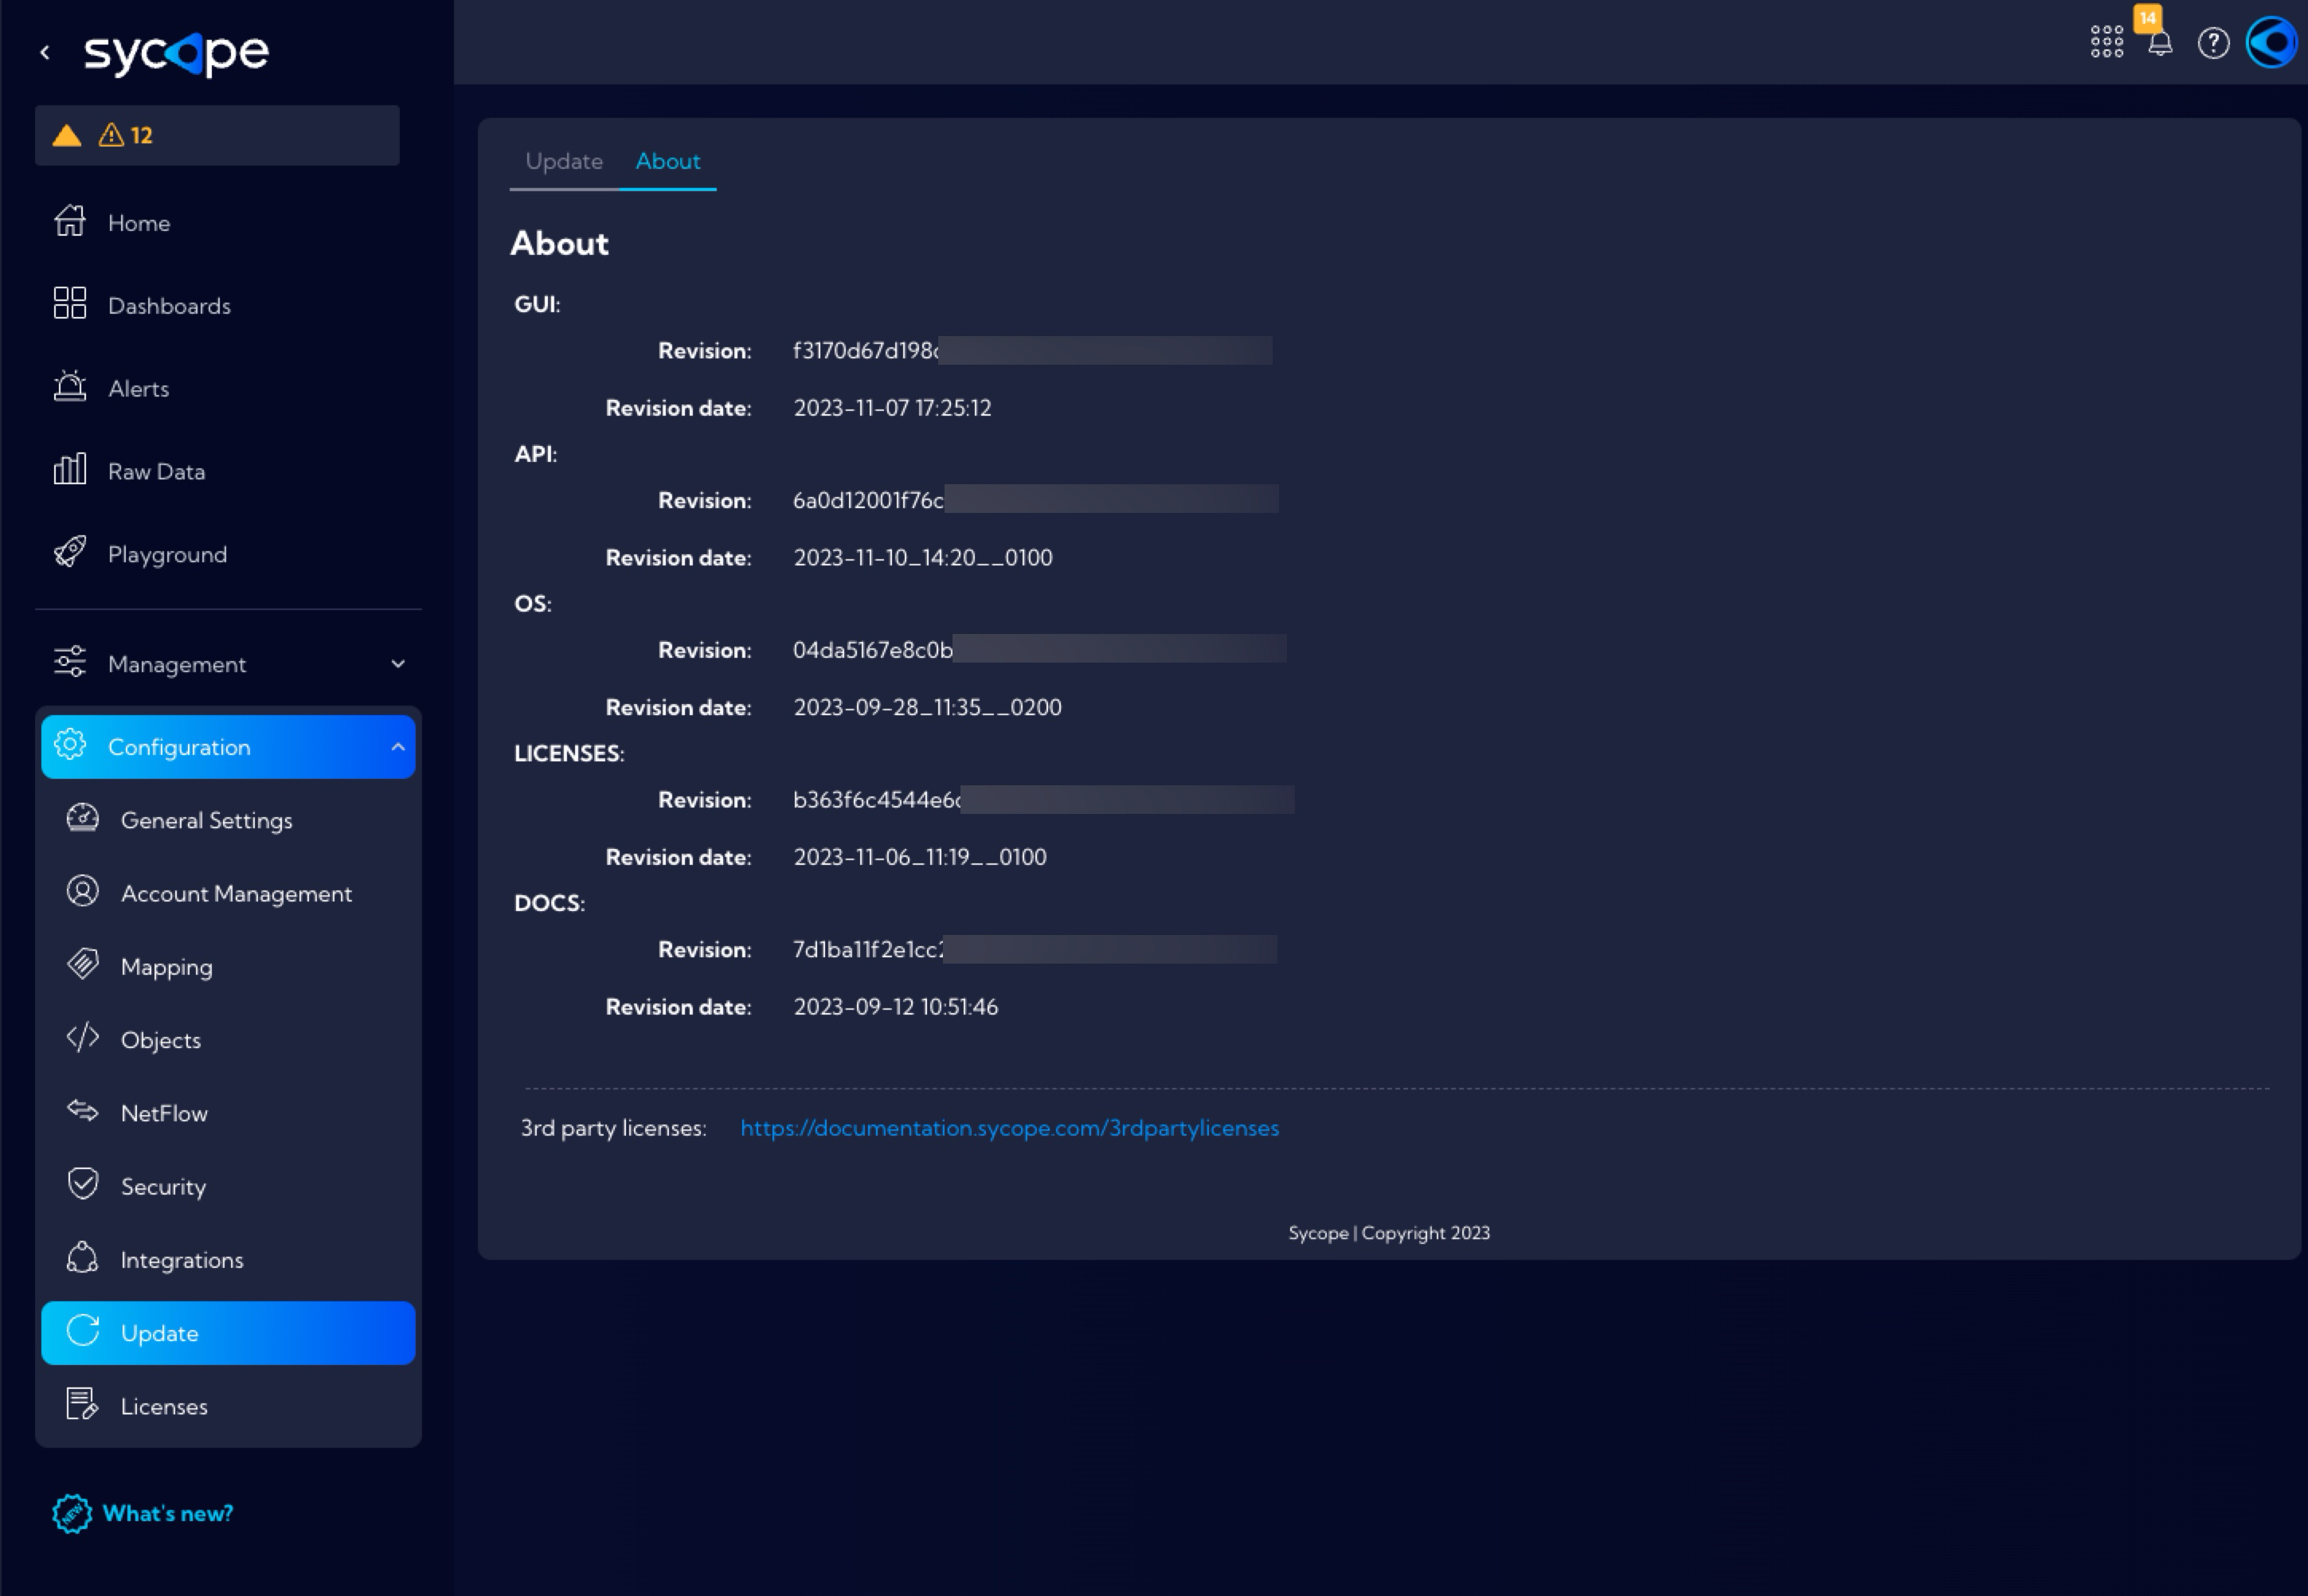Image resolution: width=2308 pixels, height=1596 pixels.
Task: Click DOCS revision date 2023-09-12 10:51:46
Action: point(896,1007)
